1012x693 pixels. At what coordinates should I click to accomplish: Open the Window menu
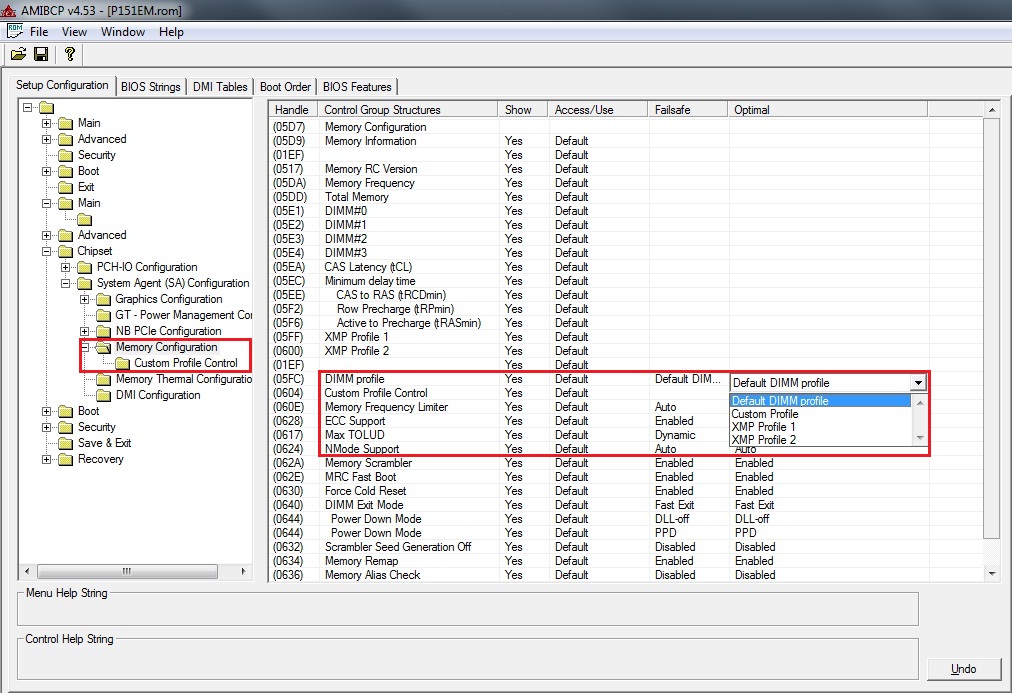click(122, 32)
